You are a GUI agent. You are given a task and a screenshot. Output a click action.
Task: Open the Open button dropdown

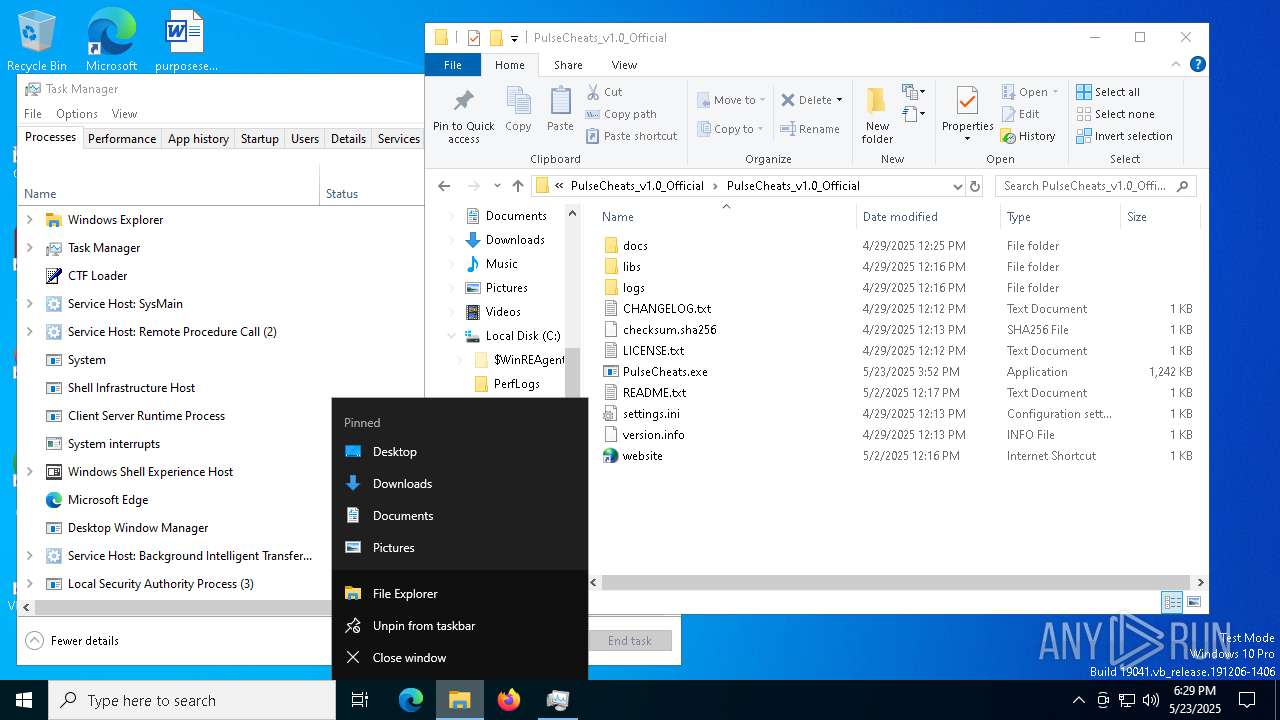pyautogui.click(x=1055, y=92)
